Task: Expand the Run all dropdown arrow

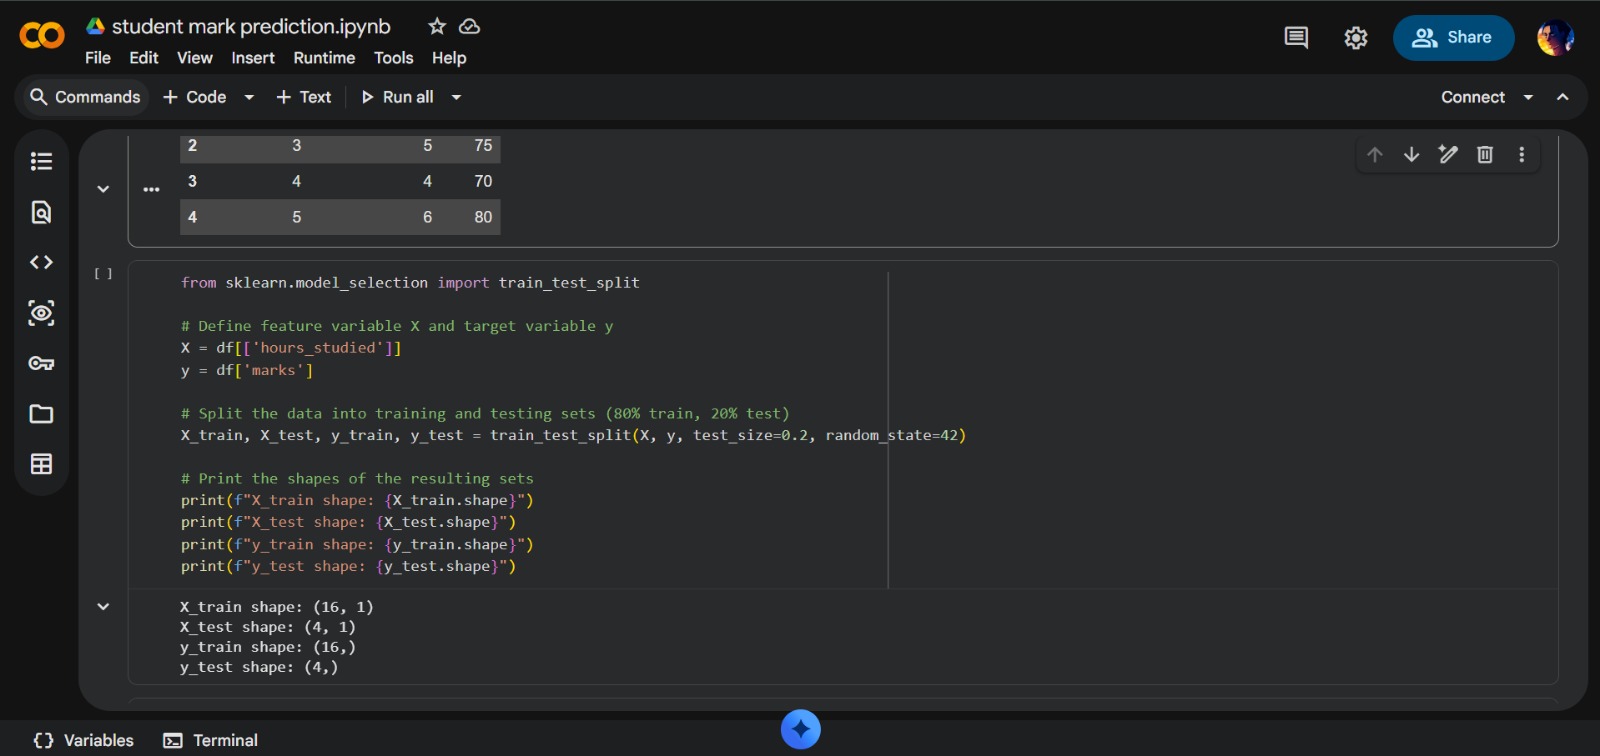Action: pos(457,97)
